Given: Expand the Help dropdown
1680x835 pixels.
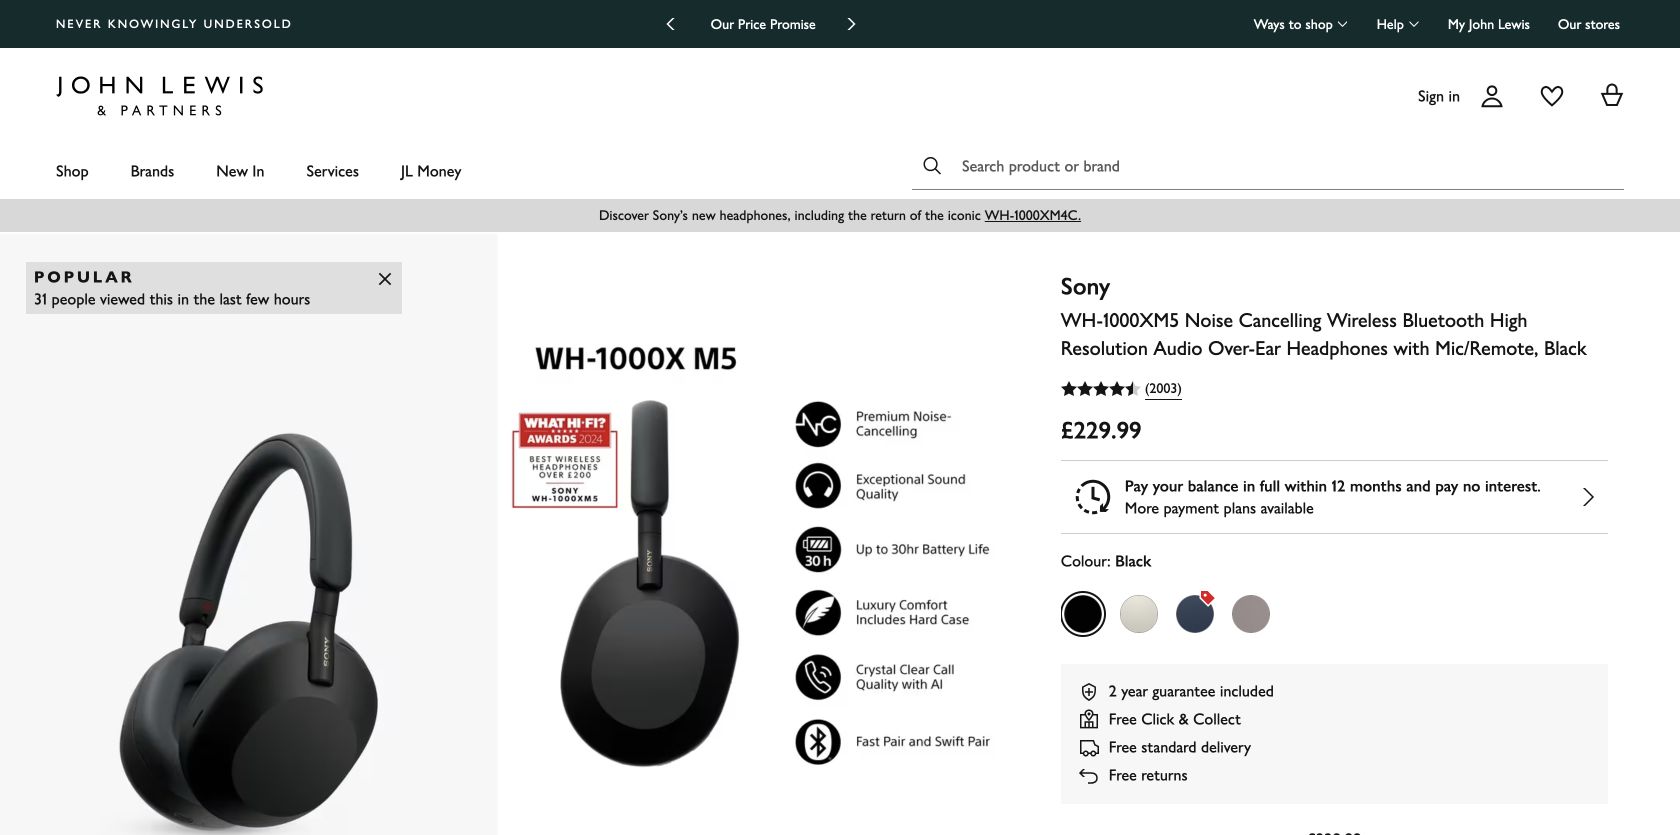Looking at the screenshot, I should click(1397, 24).
